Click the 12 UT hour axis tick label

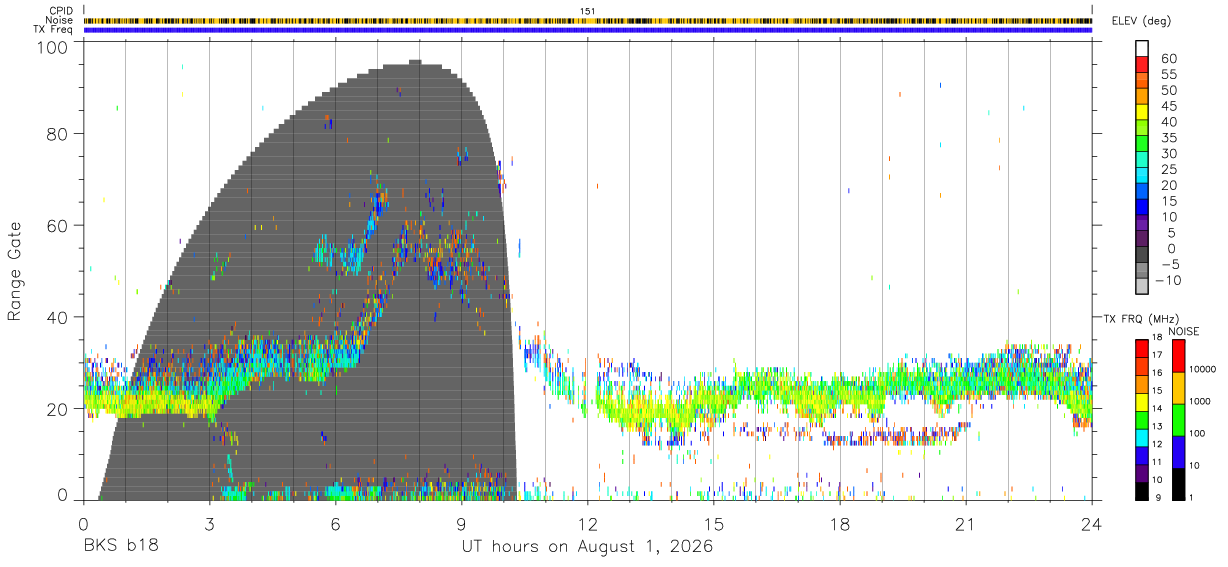[588, 524]
